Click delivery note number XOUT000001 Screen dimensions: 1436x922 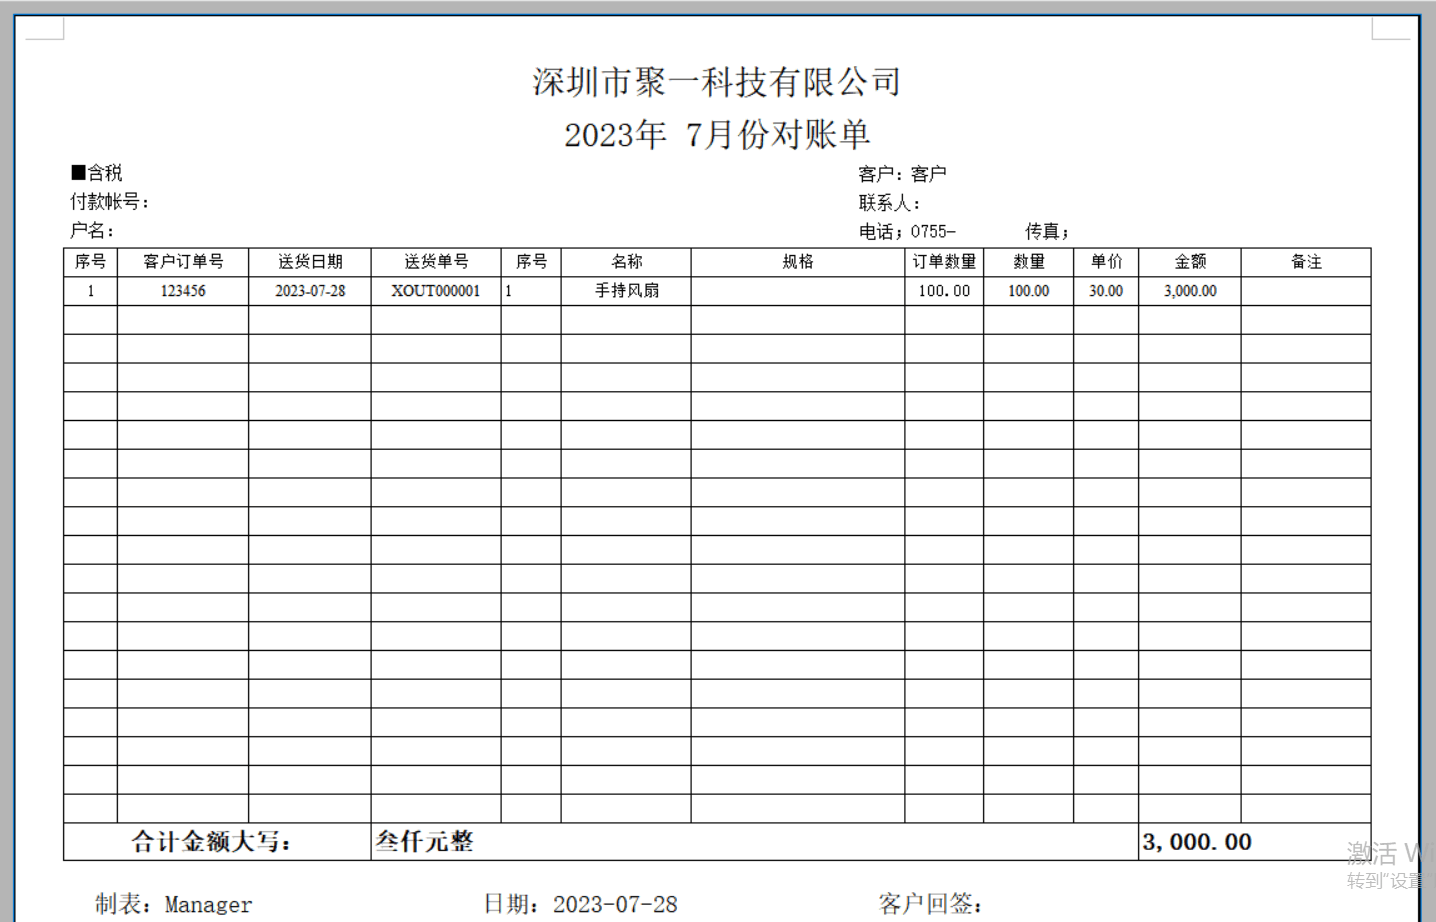tap(435, 291)
